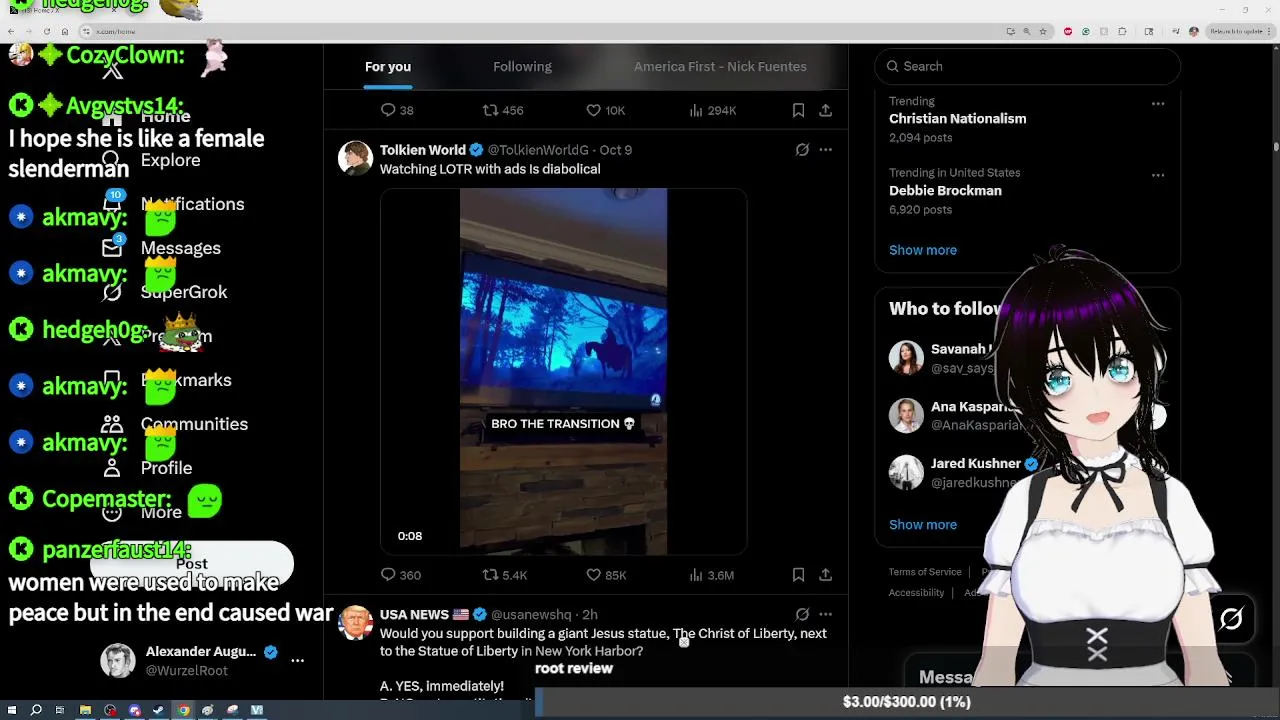Open Chrome profile avatar
Image resolution: width=1280 pixels, height=720 pixels.
pyautogui.click(x=1193, y=31)
